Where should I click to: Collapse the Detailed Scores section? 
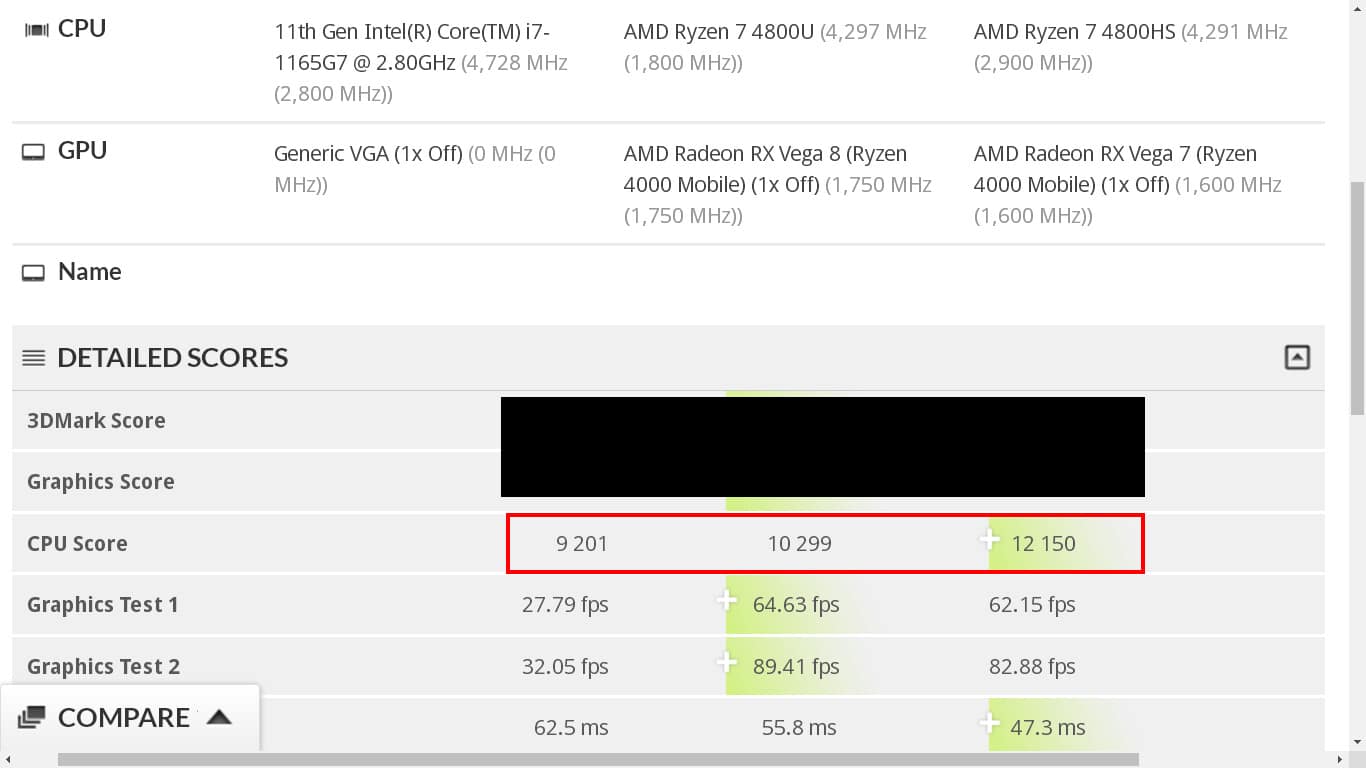(x=1297, y=357)
